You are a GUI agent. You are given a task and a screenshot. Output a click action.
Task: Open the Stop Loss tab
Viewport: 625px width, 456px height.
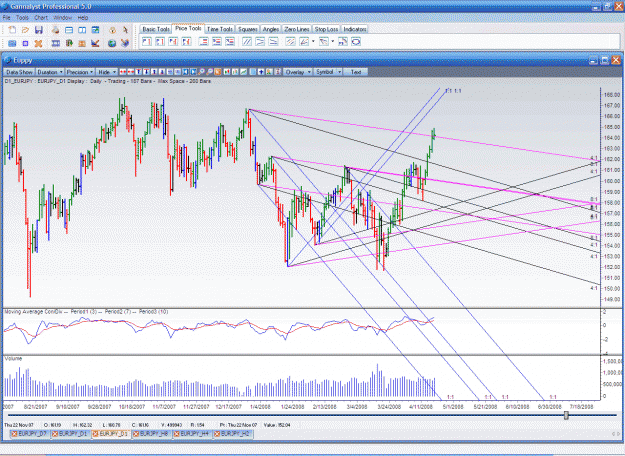pyautogui.click(x=326, y=29)
